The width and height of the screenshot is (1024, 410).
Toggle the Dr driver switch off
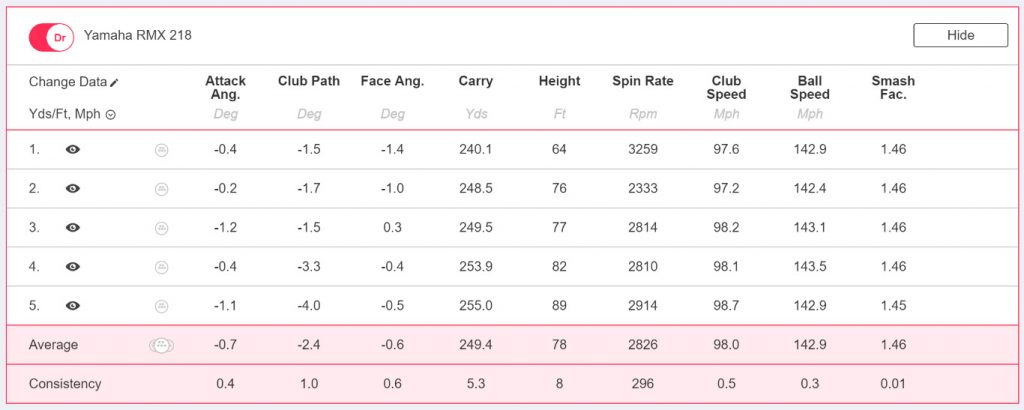(x=52, y=38)
